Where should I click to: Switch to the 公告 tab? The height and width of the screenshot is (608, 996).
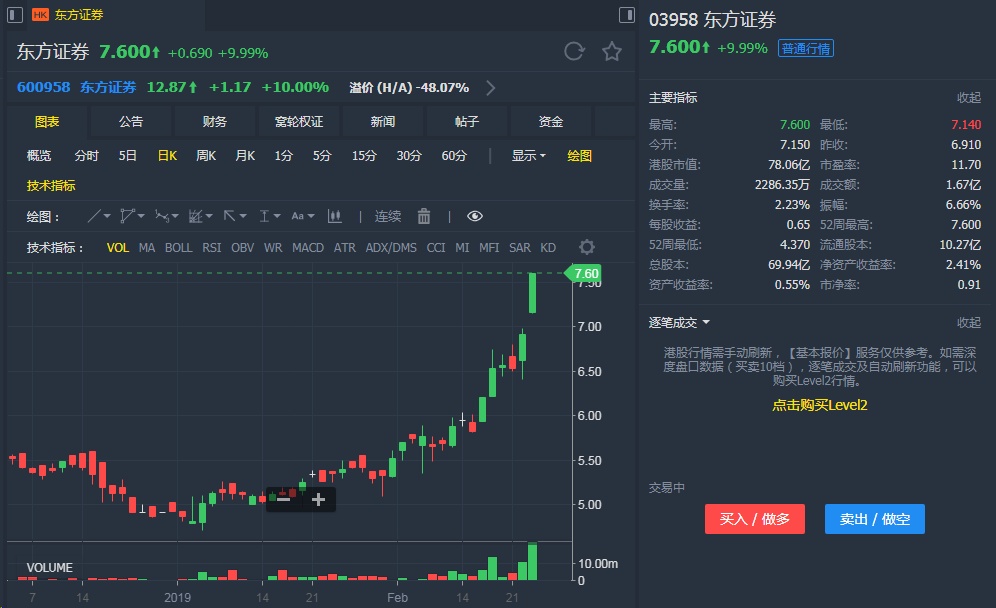[x=131, y=121]
